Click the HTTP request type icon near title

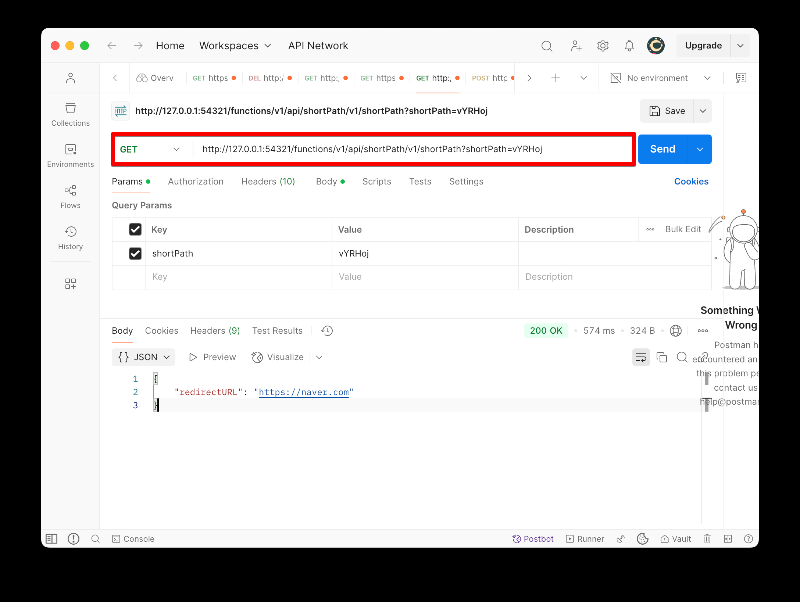[x=121, y=111]
